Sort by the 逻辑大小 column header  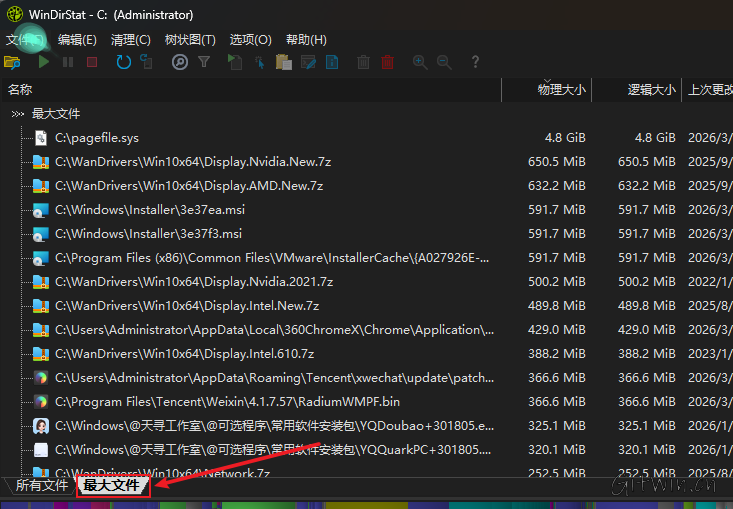[651, 90]
